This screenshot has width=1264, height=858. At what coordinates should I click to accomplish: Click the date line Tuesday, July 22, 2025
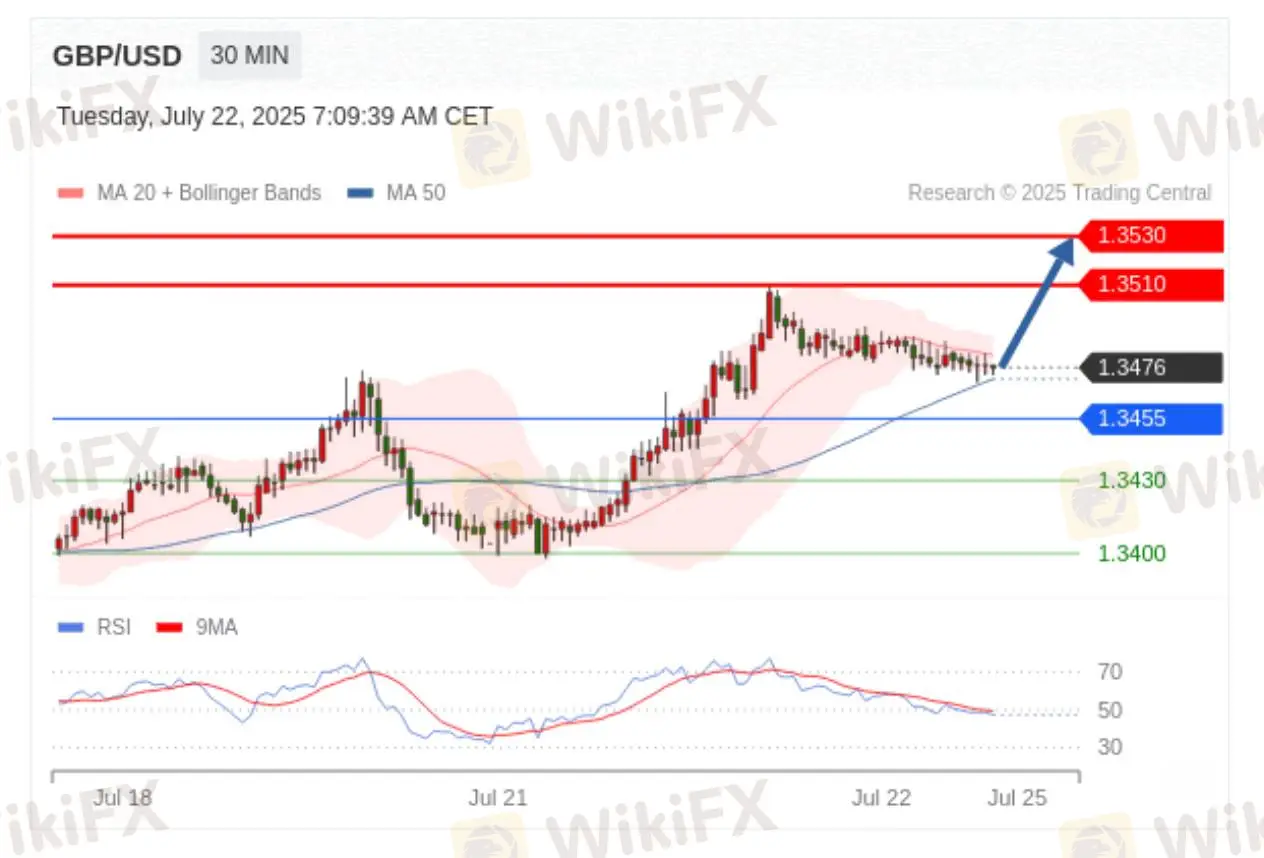coord(275,116)
